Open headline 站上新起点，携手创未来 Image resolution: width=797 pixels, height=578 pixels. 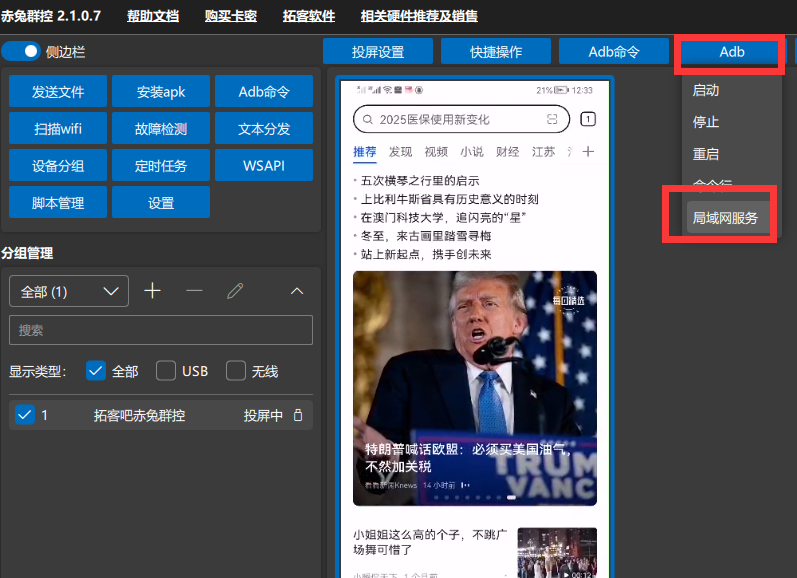pos(426,254)
